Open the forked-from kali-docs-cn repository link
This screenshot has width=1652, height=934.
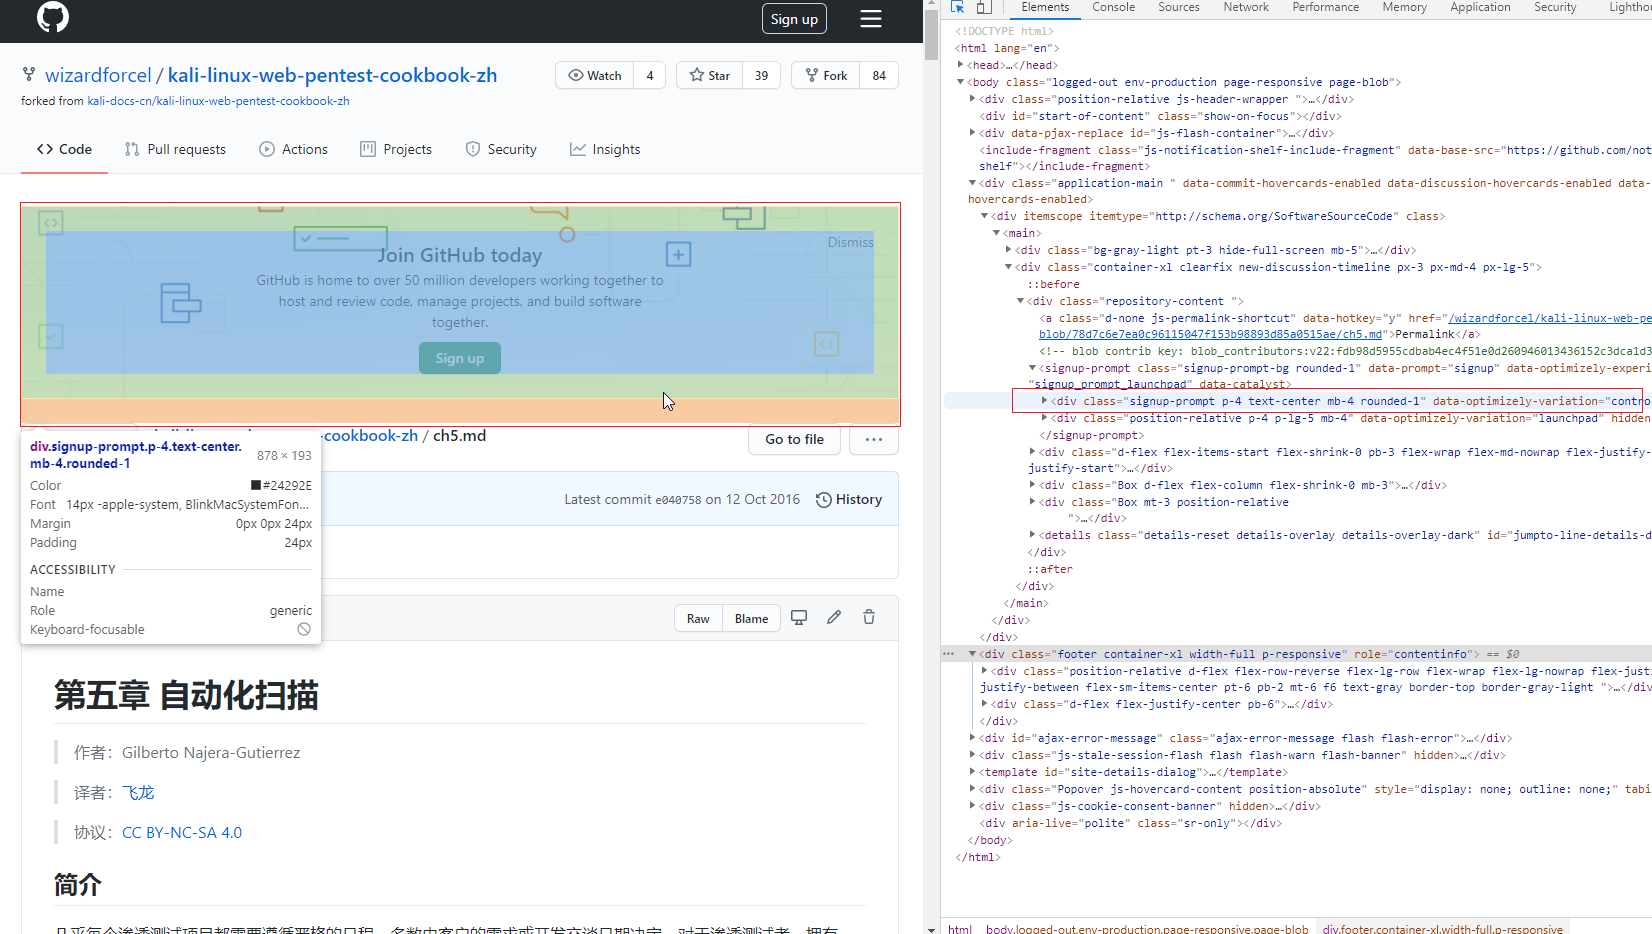(x=218, y=101)
